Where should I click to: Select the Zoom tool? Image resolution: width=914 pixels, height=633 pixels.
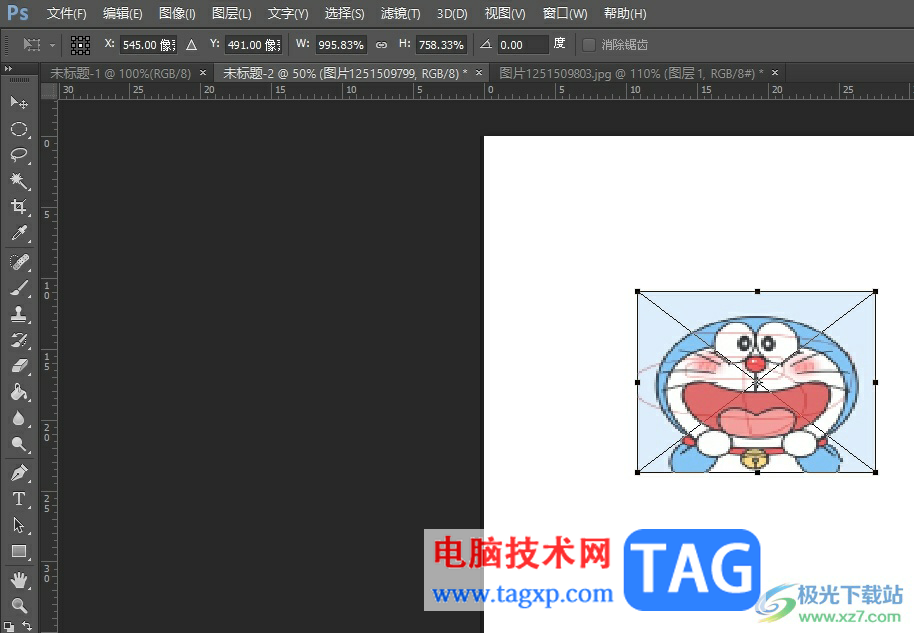[19, 606]
